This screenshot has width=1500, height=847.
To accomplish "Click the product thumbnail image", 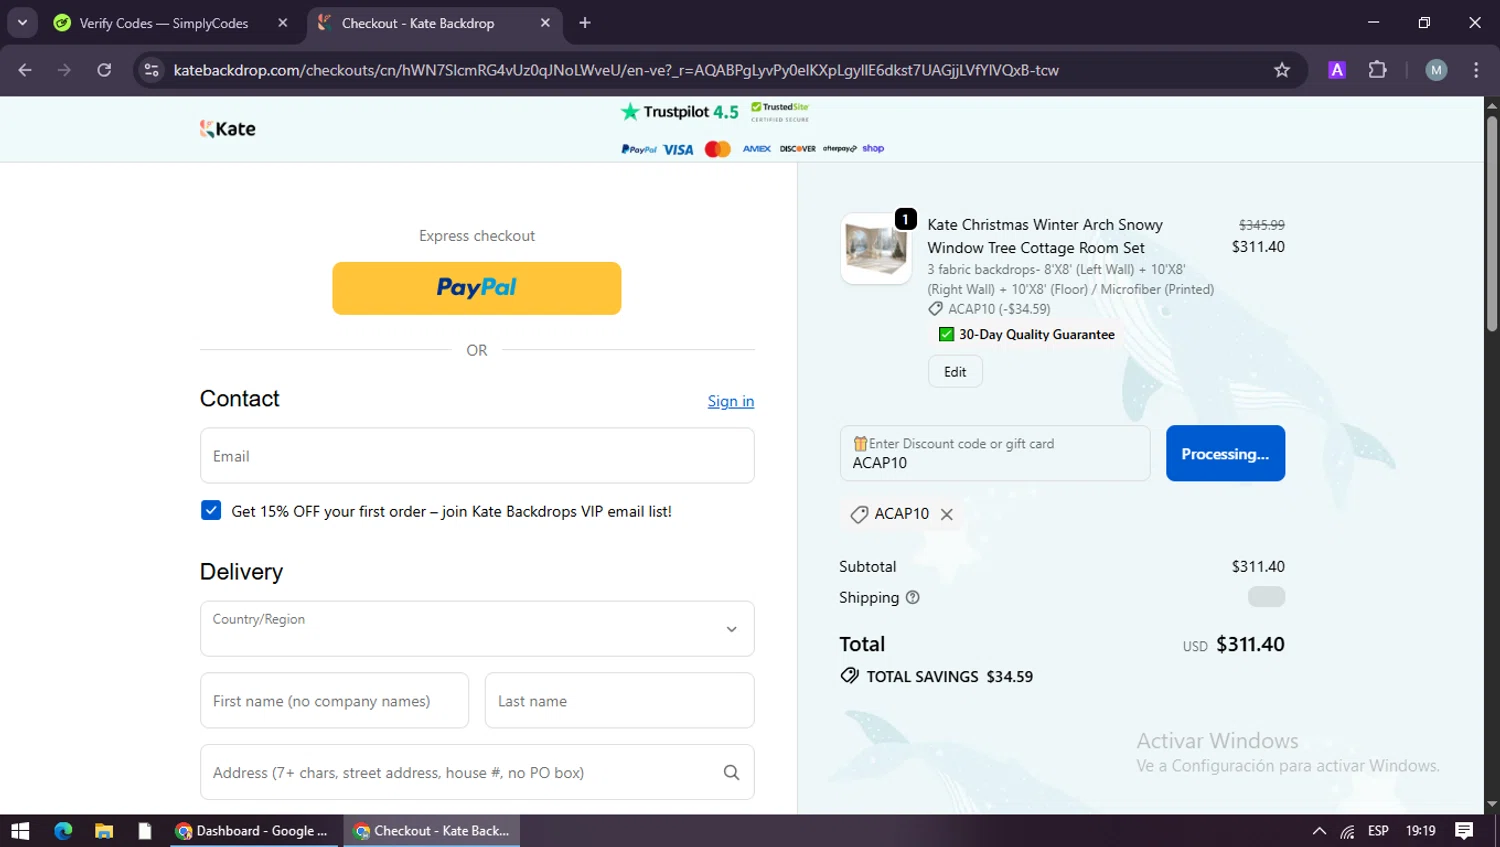I will point(876,248).
